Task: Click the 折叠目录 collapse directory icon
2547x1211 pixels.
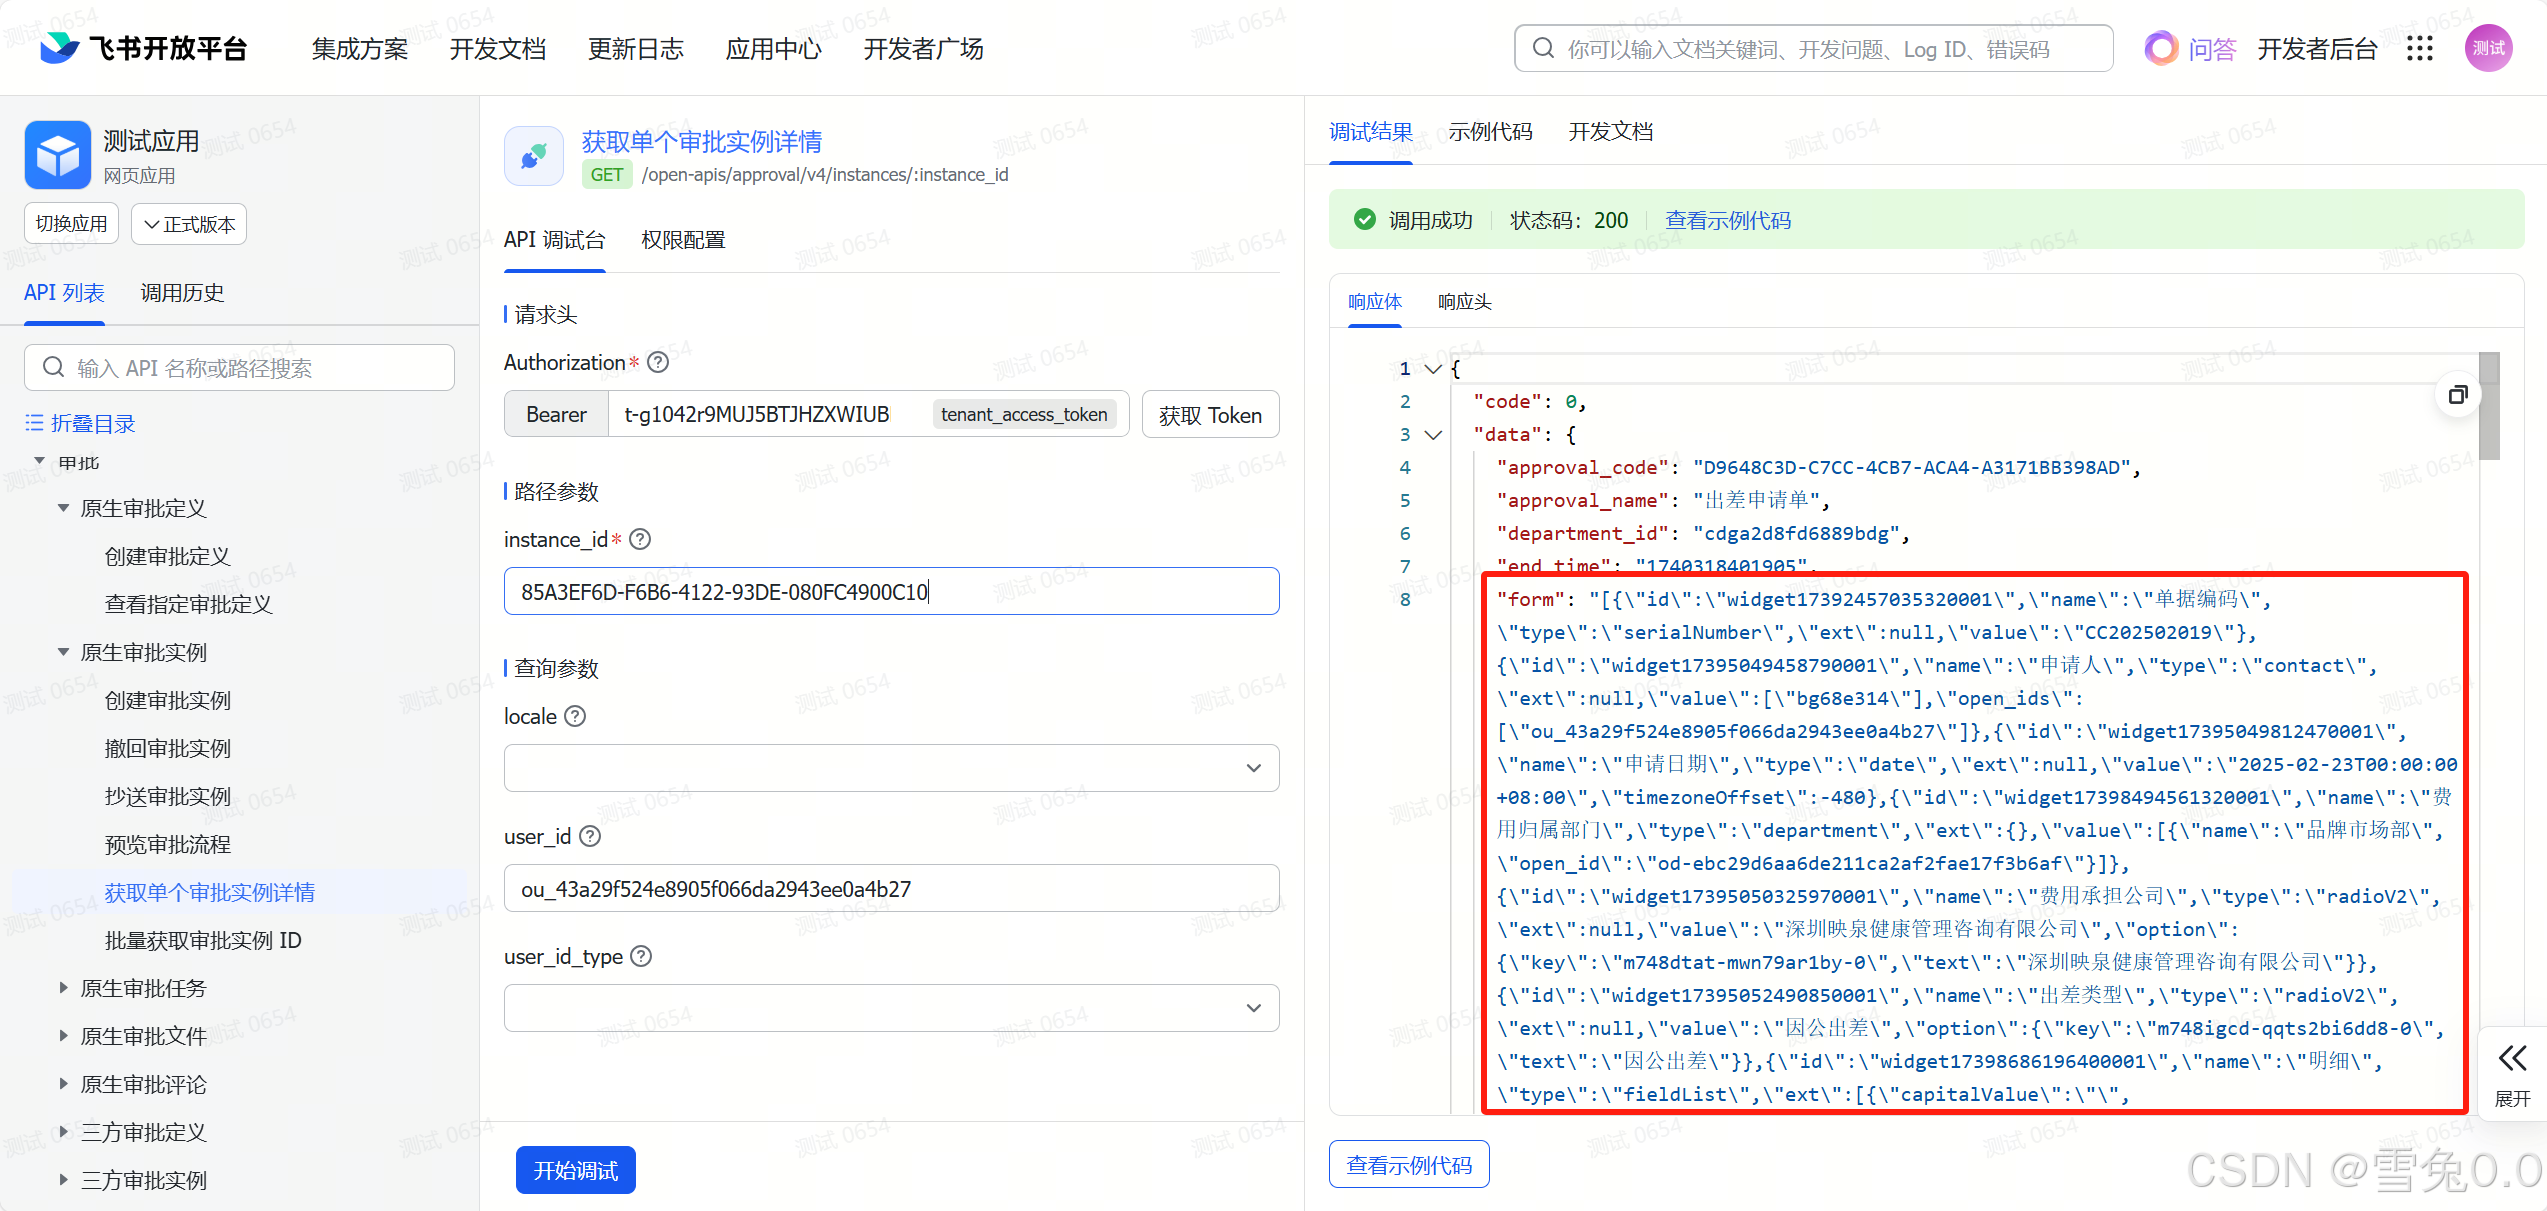Action: click(x=34, y=423)
